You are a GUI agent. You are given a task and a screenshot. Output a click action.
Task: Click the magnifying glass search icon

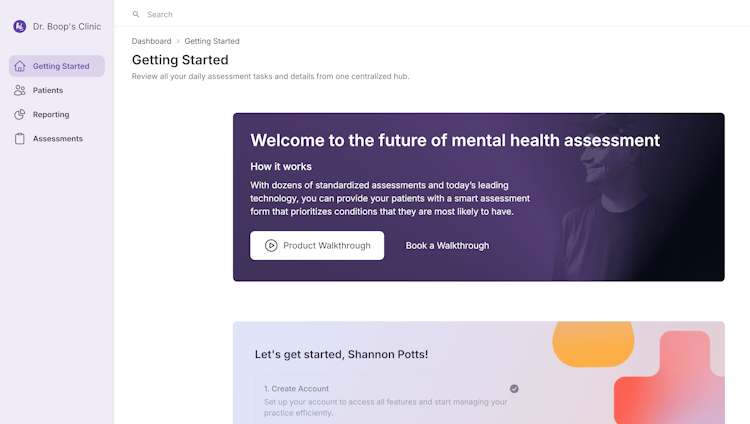click(136, 15)
